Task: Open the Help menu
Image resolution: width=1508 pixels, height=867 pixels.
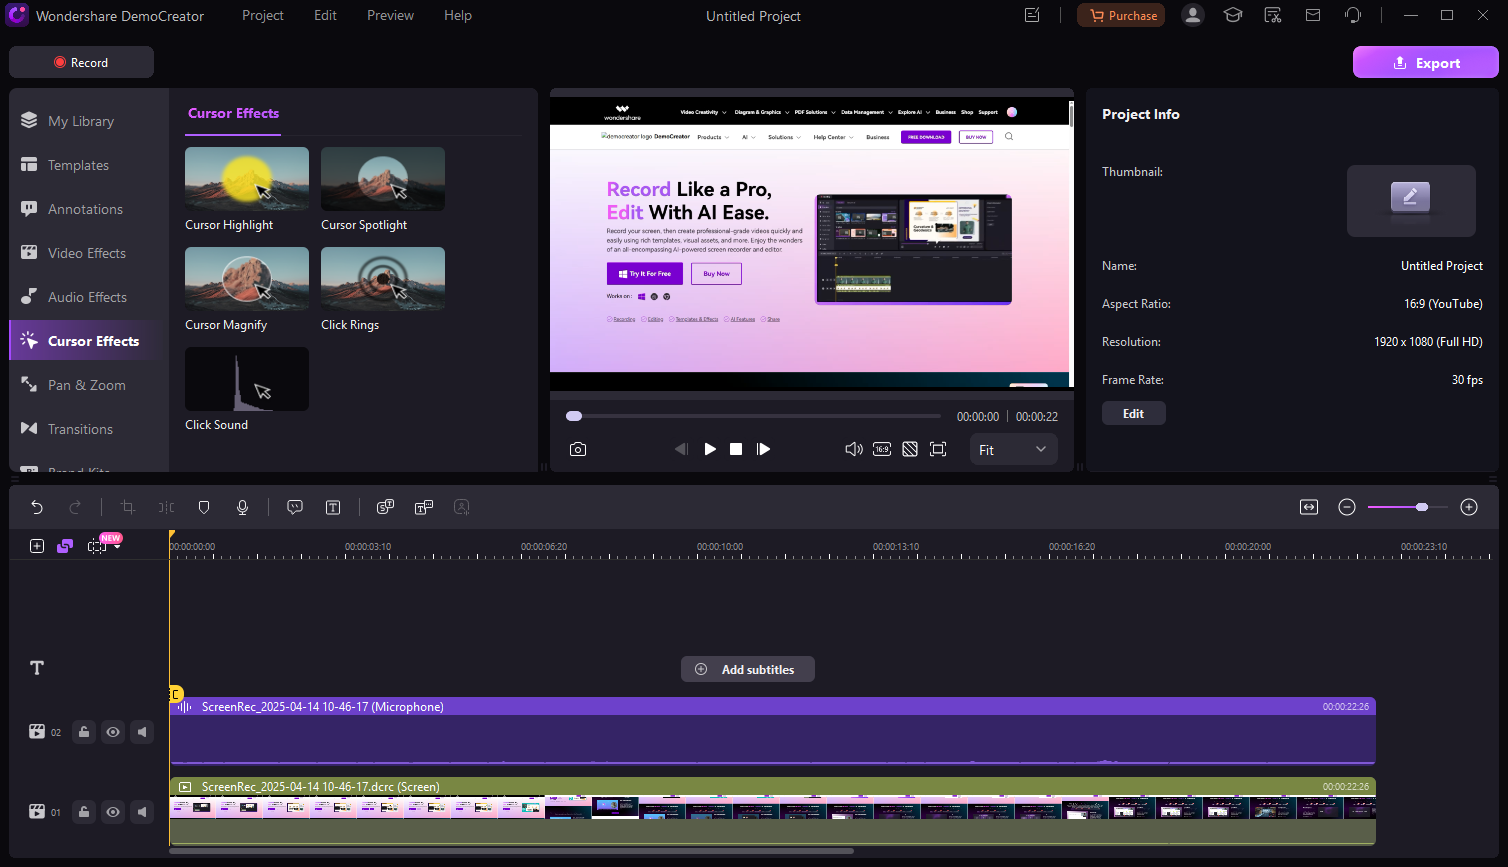Action: tap(458, 15)
